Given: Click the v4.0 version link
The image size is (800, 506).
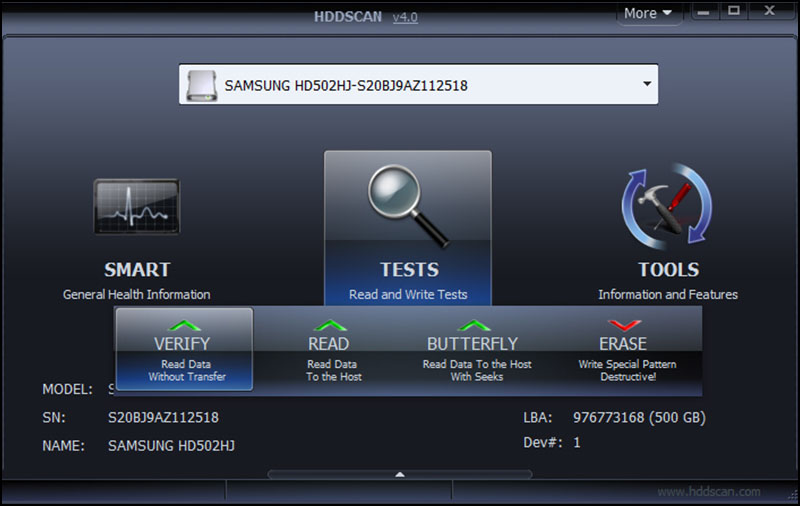Looking at the screenshot, I should [405, 17].
